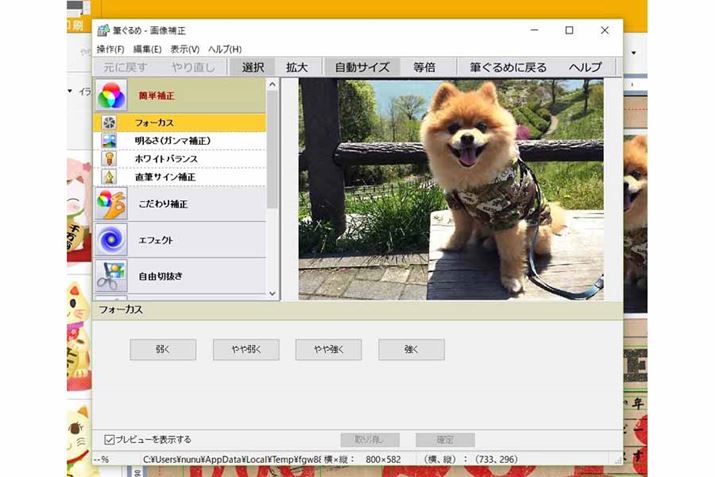The width and height of the screenshot is (715, 477).
Task: Activate the 拡大 zoom toolbar button
Action: click(297, 67)
